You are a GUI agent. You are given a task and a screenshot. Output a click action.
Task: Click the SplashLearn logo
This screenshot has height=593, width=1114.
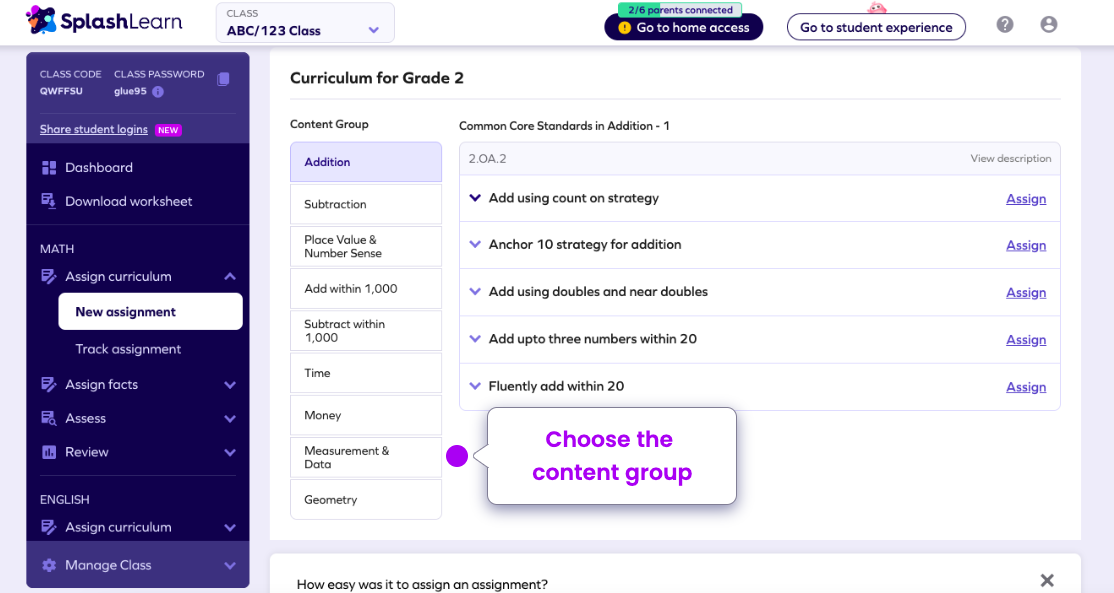tap(104, 21)
